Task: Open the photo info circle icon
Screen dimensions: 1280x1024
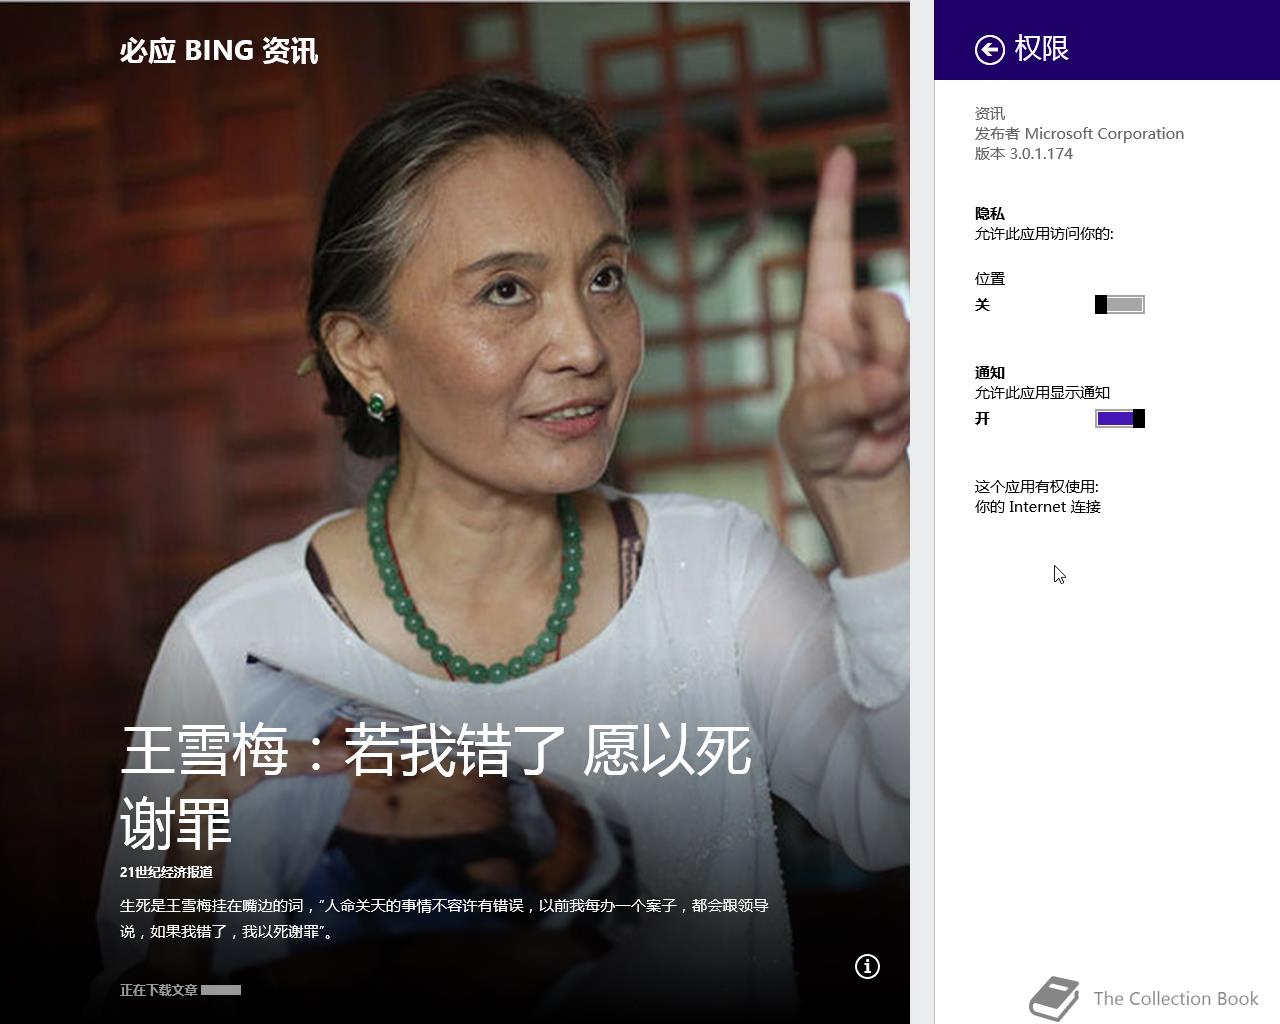Action: 867,966
